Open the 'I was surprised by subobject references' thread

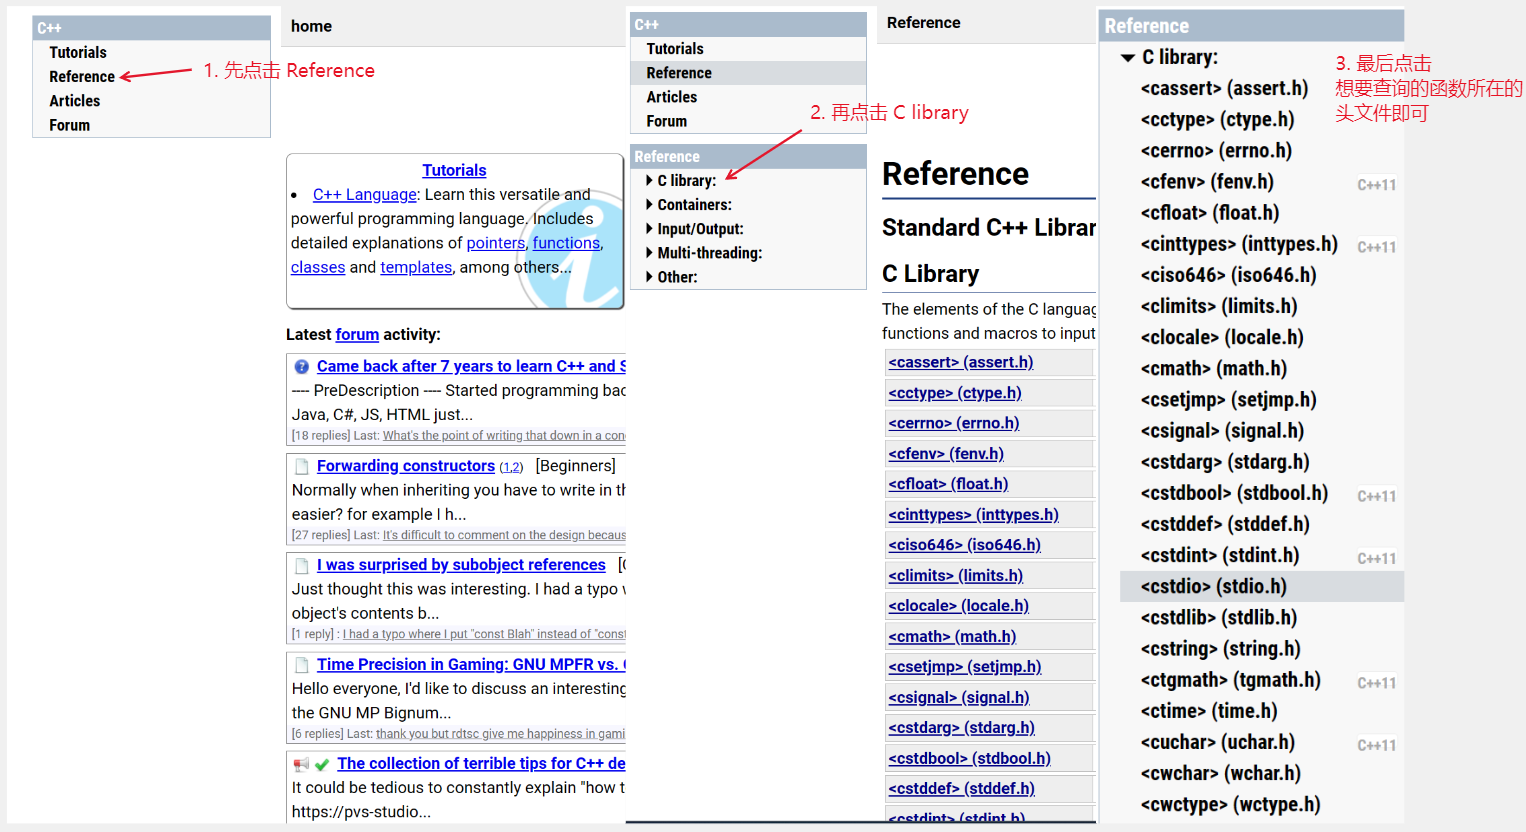tap(461, 565)
